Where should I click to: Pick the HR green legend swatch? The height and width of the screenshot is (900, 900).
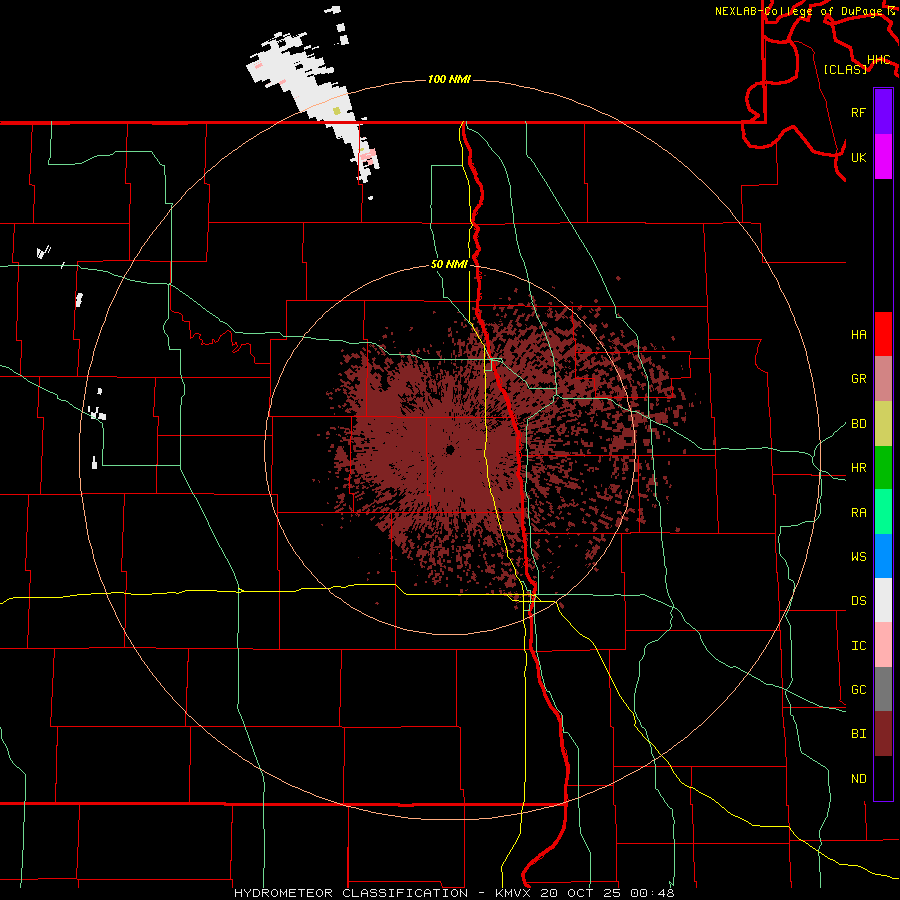point(883,467)
